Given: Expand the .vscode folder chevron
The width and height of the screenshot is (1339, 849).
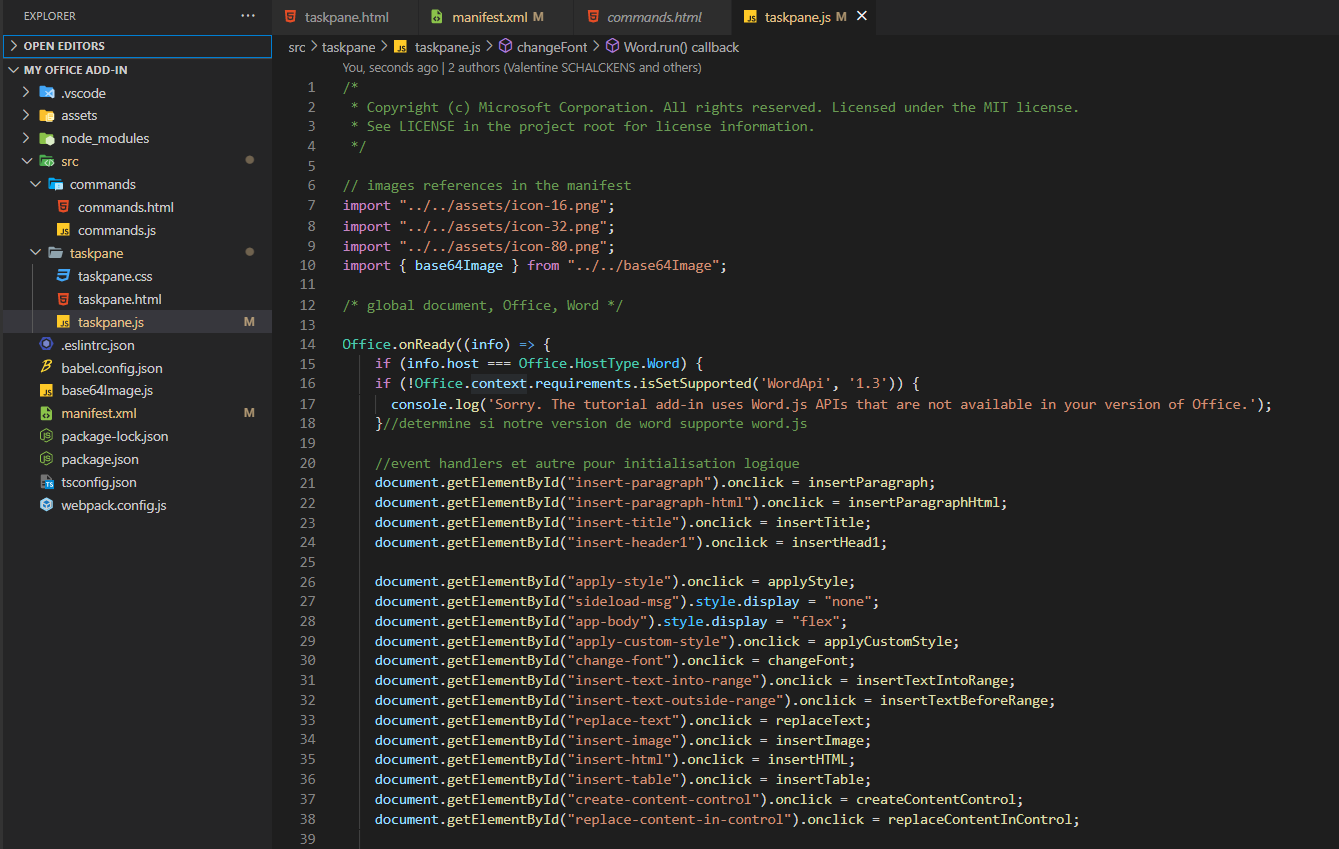Looking at the screenshot, I should [26, 93].
